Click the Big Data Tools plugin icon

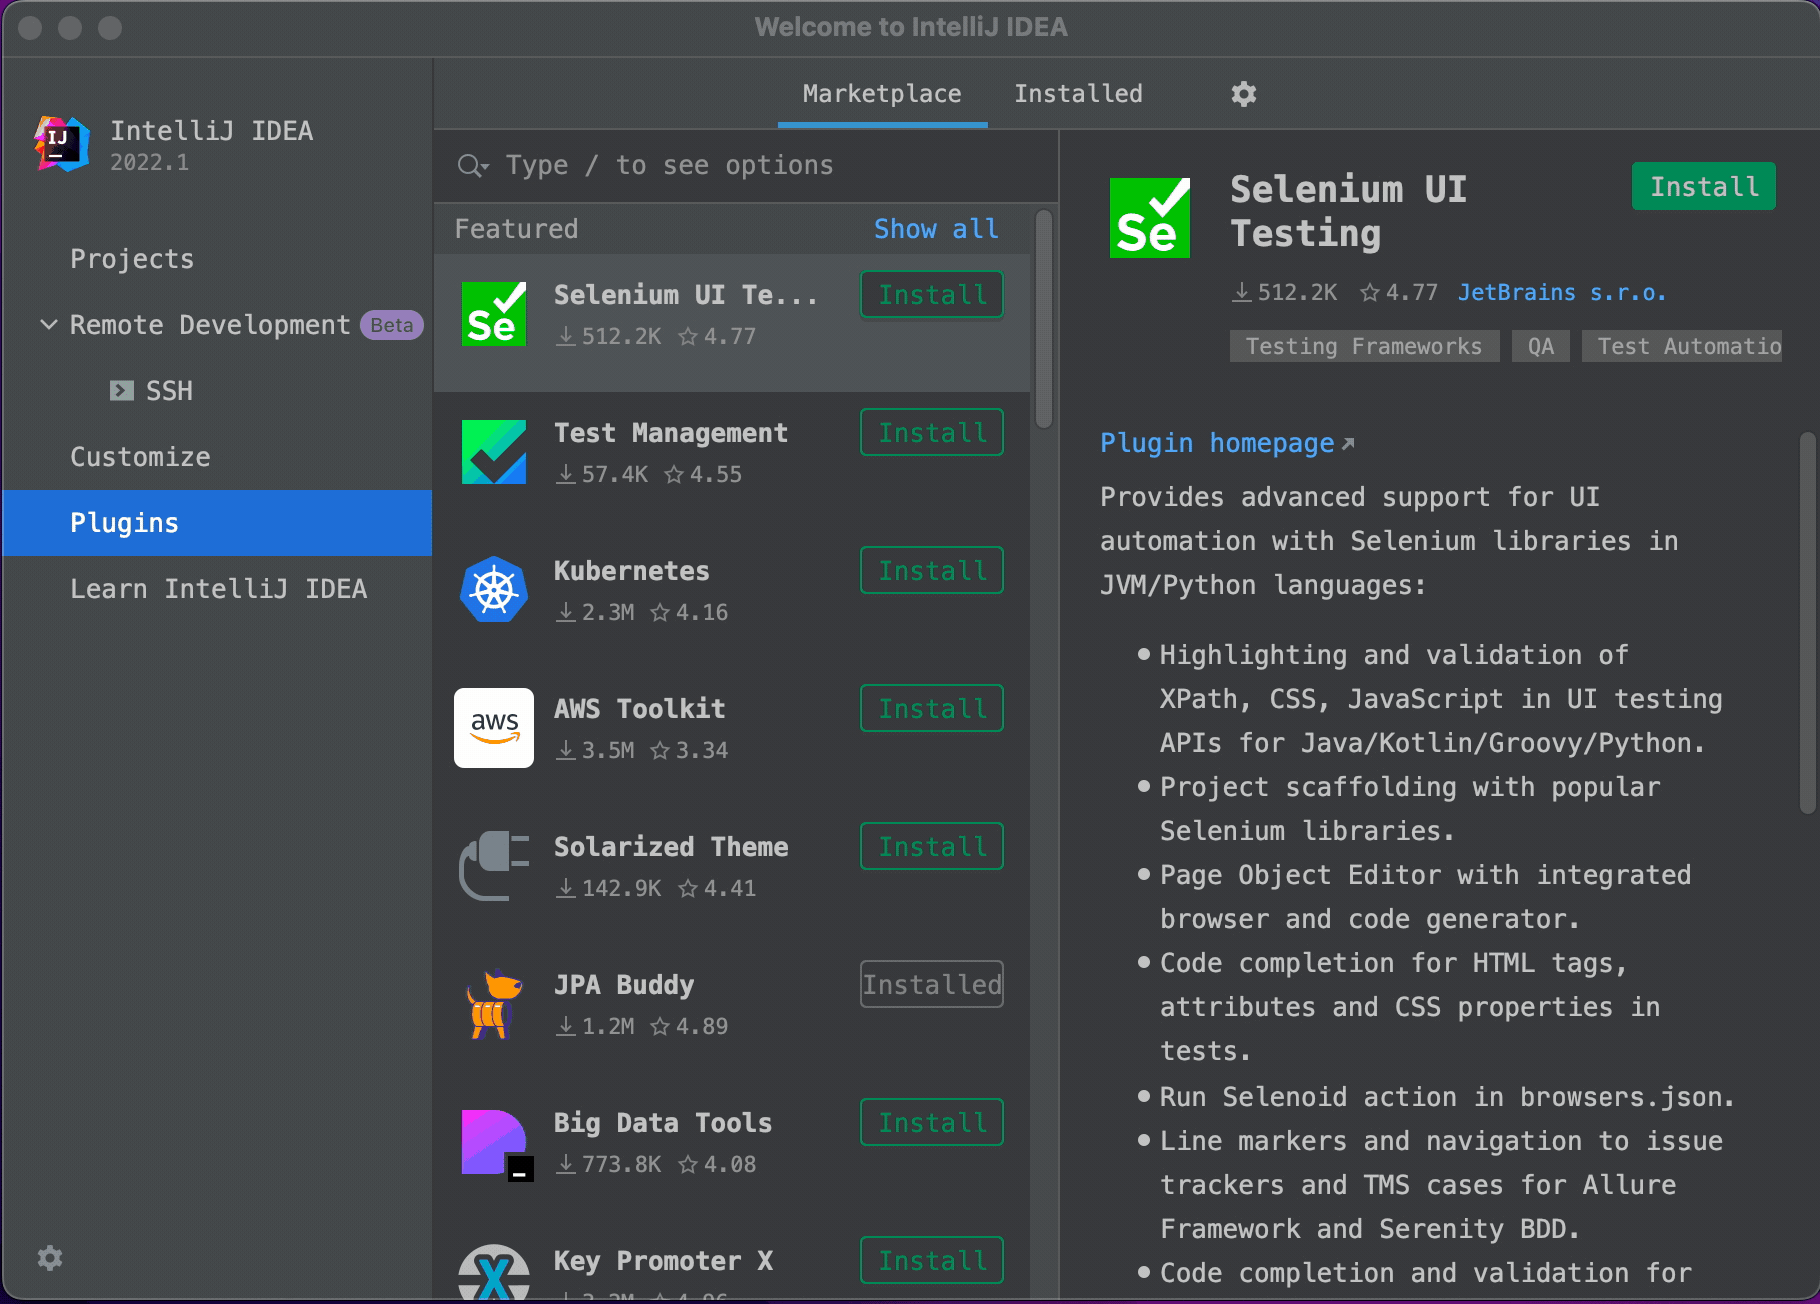point(493,1142)
